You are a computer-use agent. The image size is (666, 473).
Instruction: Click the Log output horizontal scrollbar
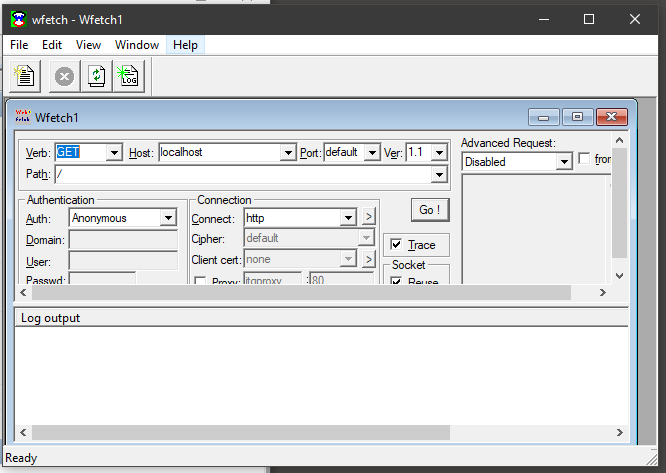point(241,432)
